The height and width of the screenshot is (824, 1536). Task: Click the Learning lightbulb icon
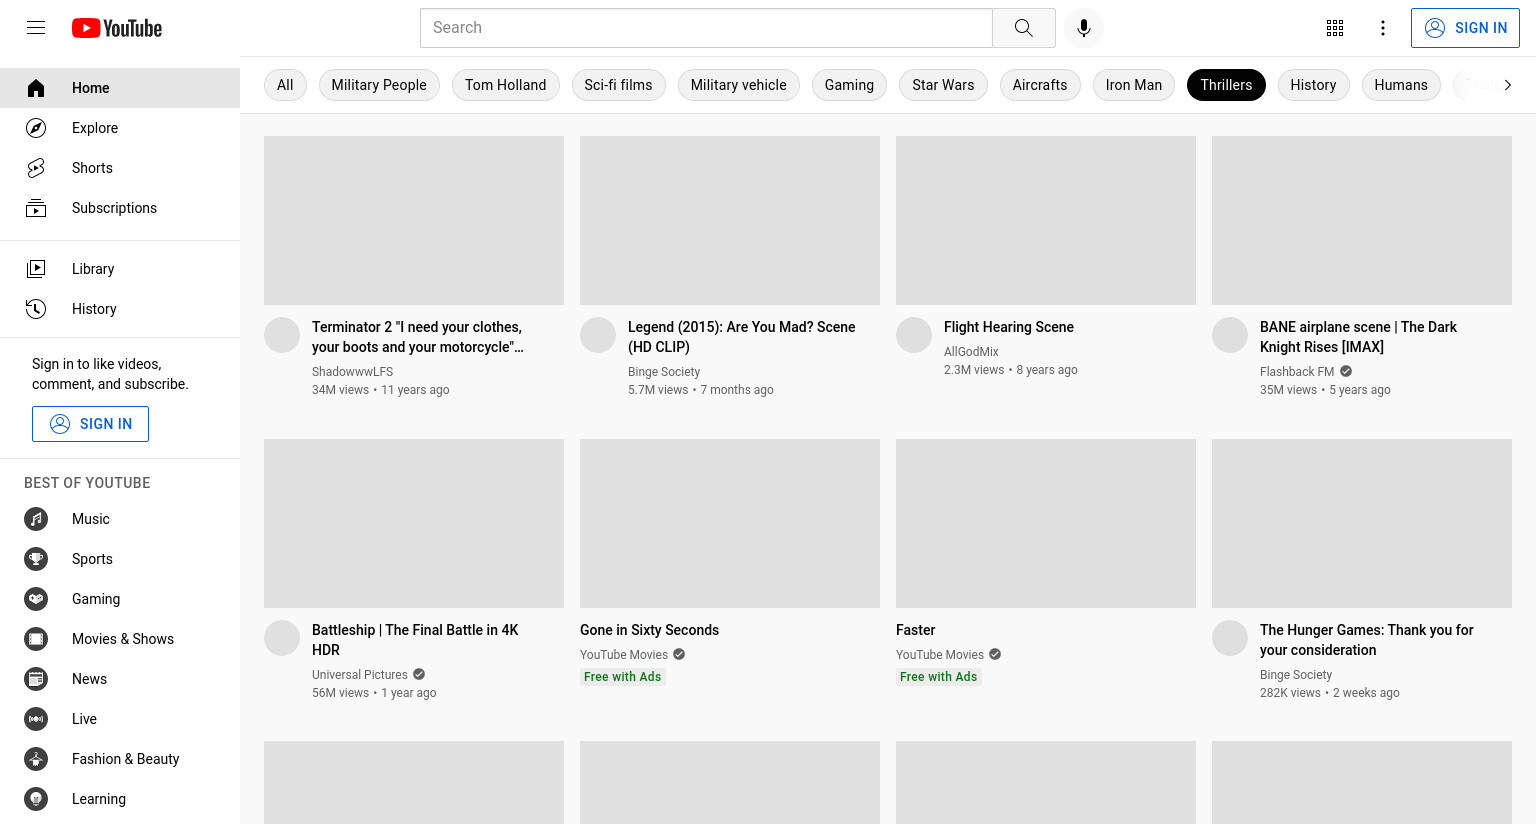(36, 799)
